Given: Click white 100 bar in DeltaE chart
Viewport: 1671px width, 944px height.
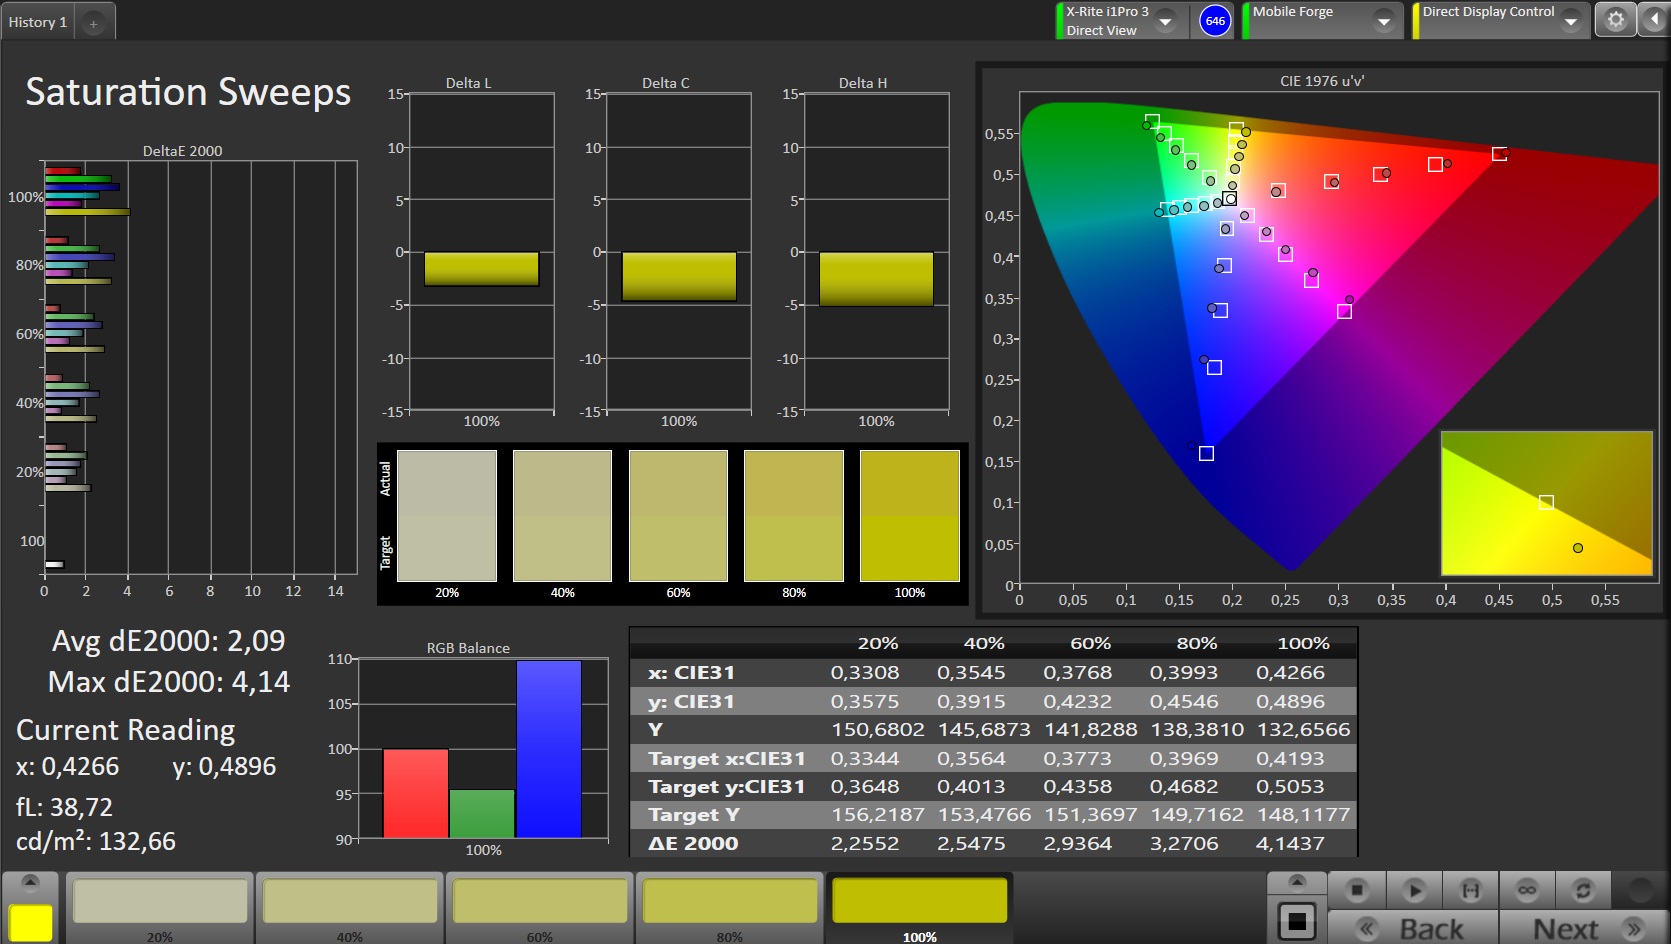Looking at the screenshot, I should pos(54,565).
